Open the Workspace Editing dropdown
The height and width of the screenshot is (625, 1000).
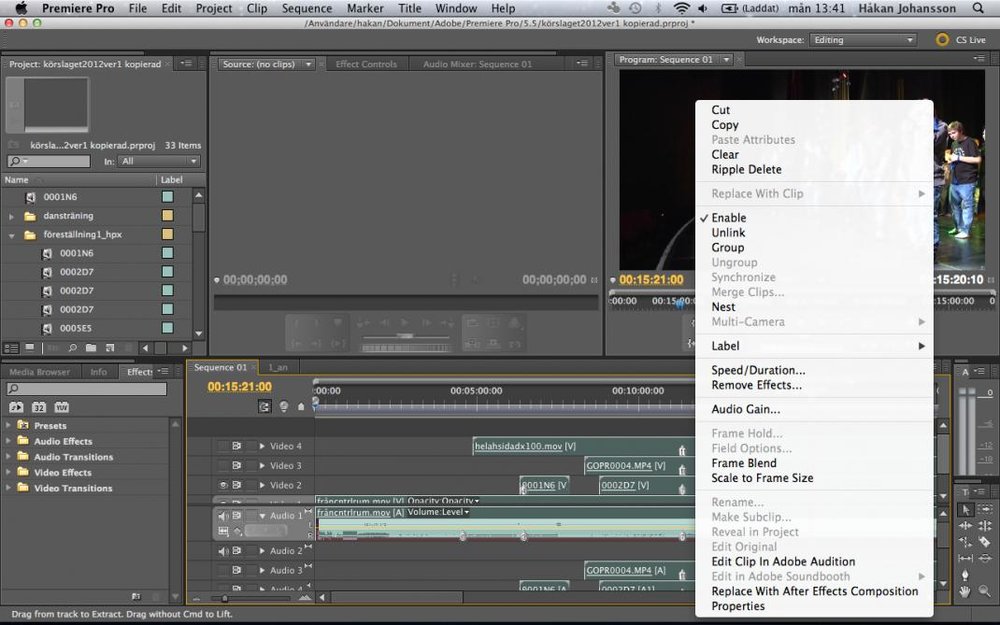(x=863, y=40)
